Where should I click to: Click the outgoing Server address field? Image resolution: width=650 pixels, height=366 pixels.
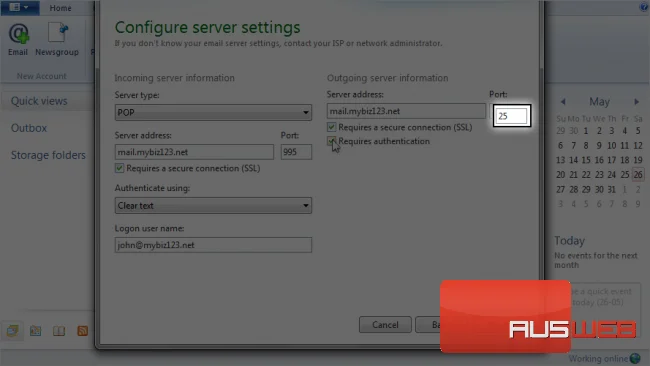pyautogui.click(x=406, y=111)
